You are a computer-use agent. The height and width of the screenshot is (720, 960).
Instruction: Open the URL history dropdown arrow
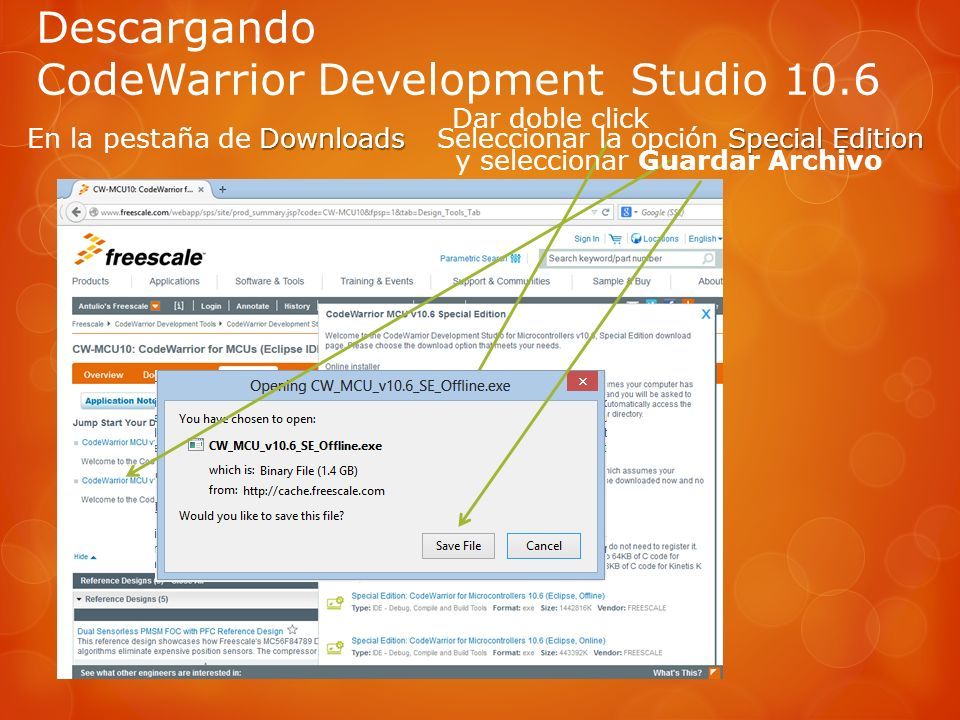point(594,212)
